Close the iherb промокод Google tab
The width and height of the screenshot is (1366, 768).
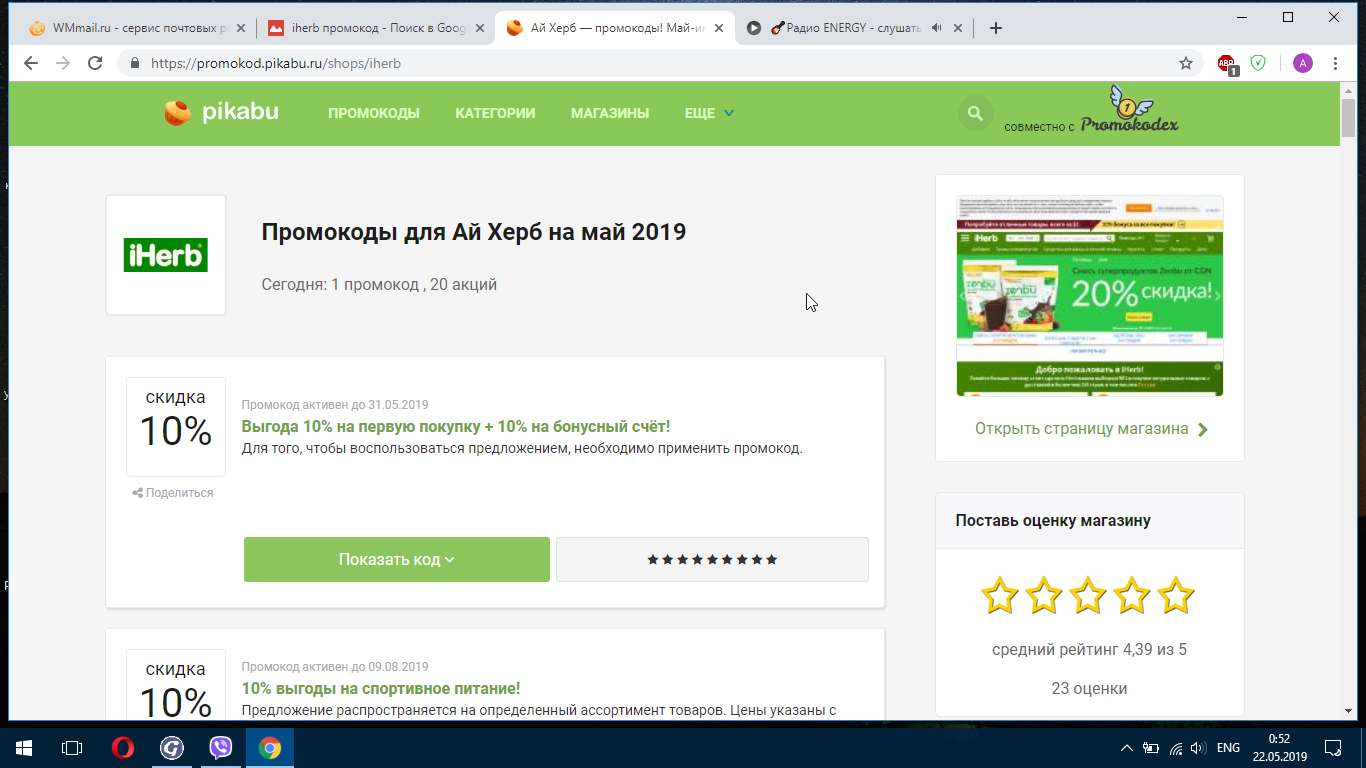(x=478, y=28)
